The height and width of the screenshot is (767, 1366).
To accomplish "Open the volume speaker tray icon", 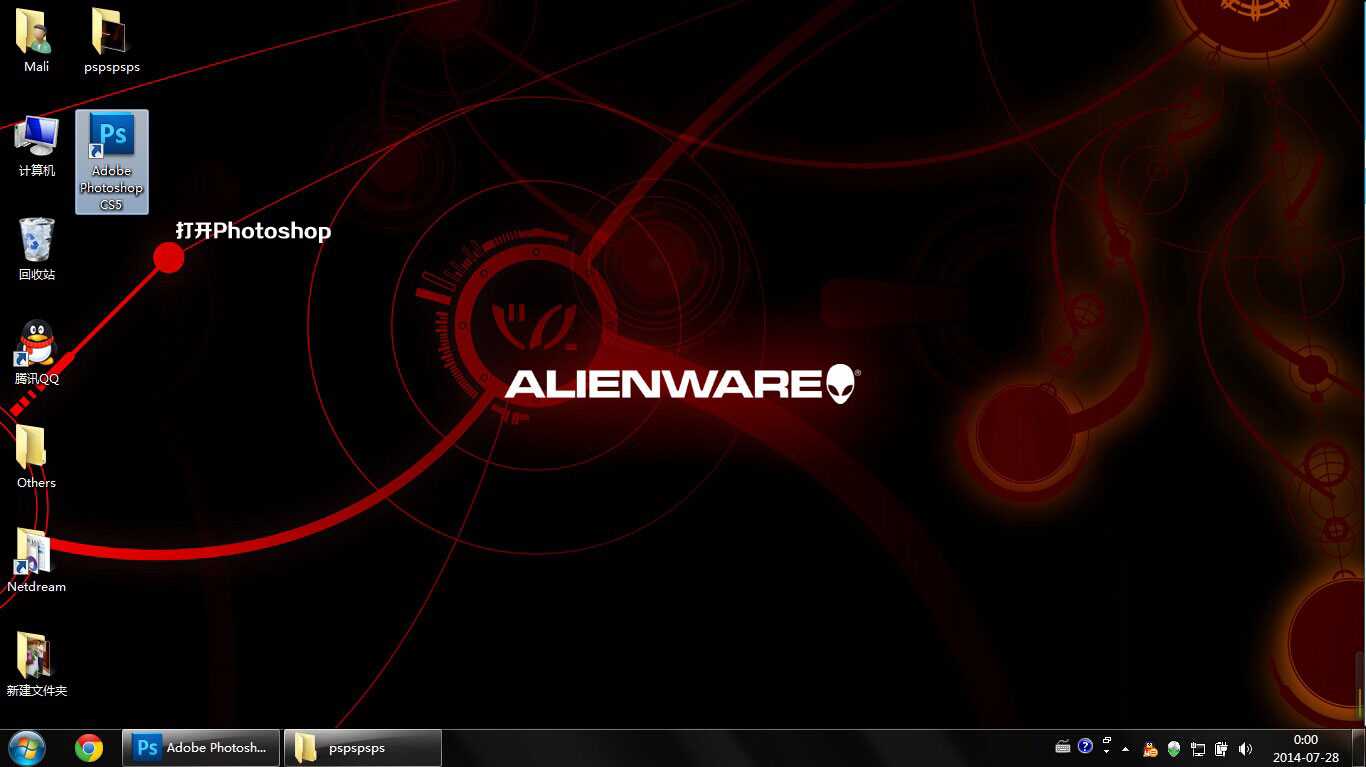I will point(1245,748).
